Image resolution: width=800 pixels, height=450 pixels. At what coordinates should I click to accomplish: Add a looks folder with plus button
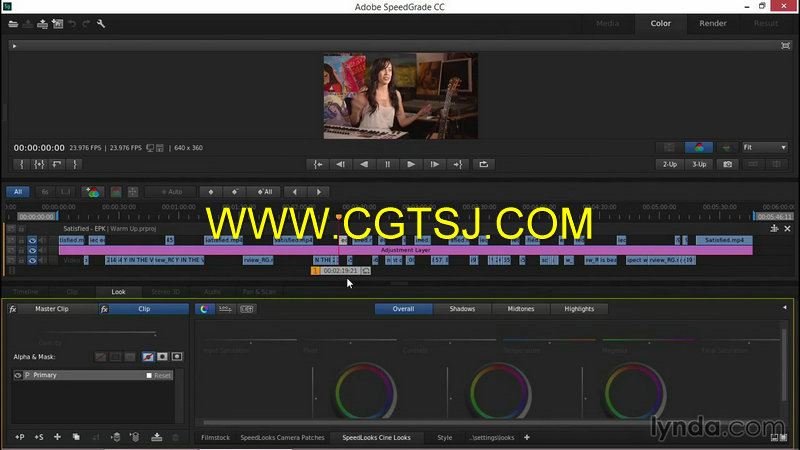[527, 437]
